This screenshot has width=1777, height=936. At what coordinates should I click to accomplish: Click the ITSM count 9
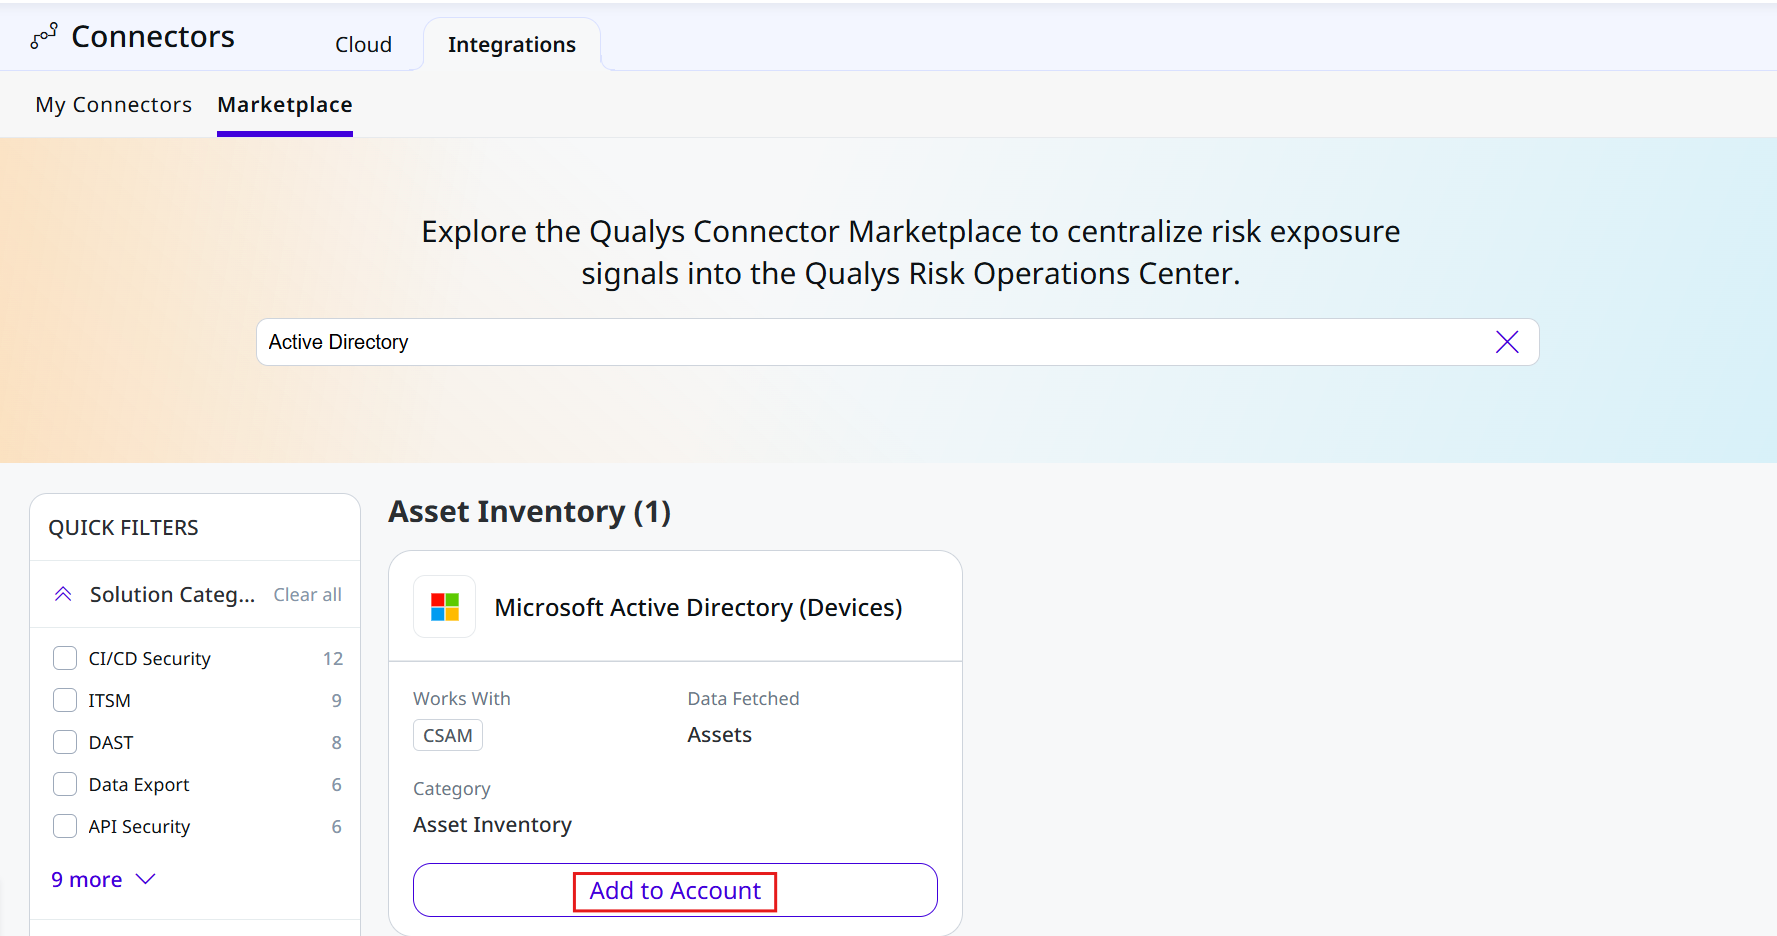337,701
